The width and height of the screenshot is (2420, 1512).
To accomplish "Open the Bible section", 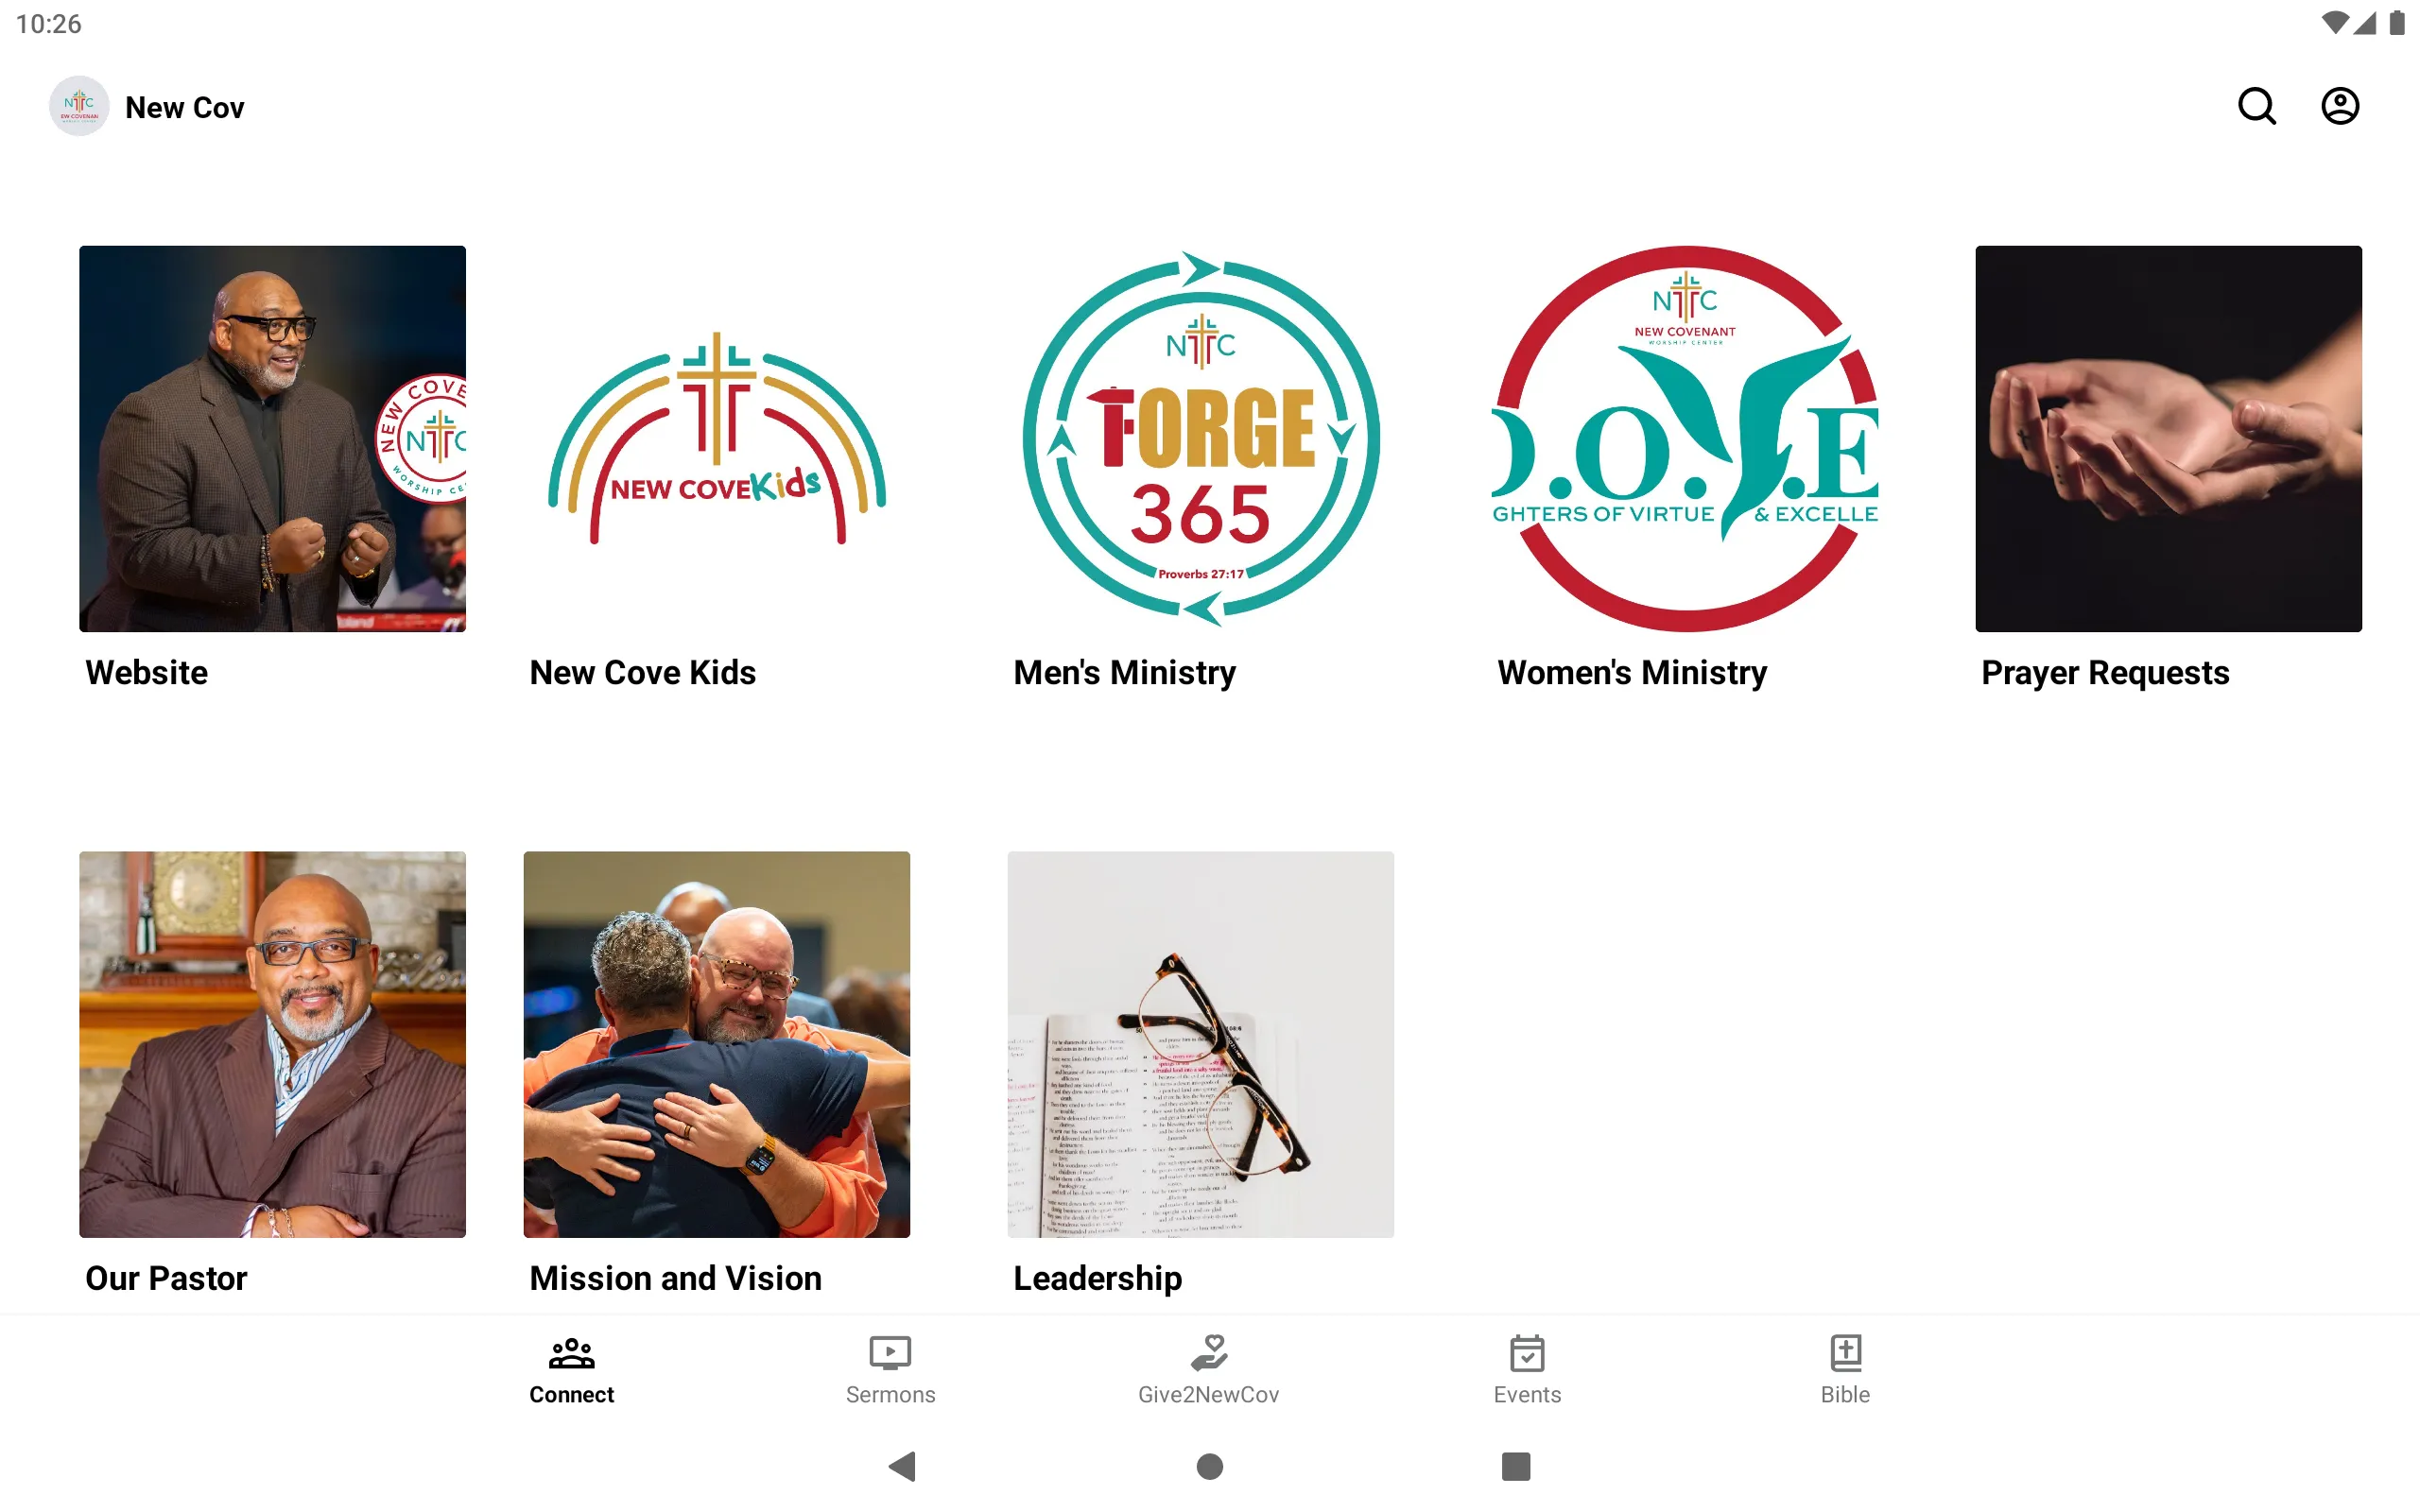I will pos(1843,1367).
